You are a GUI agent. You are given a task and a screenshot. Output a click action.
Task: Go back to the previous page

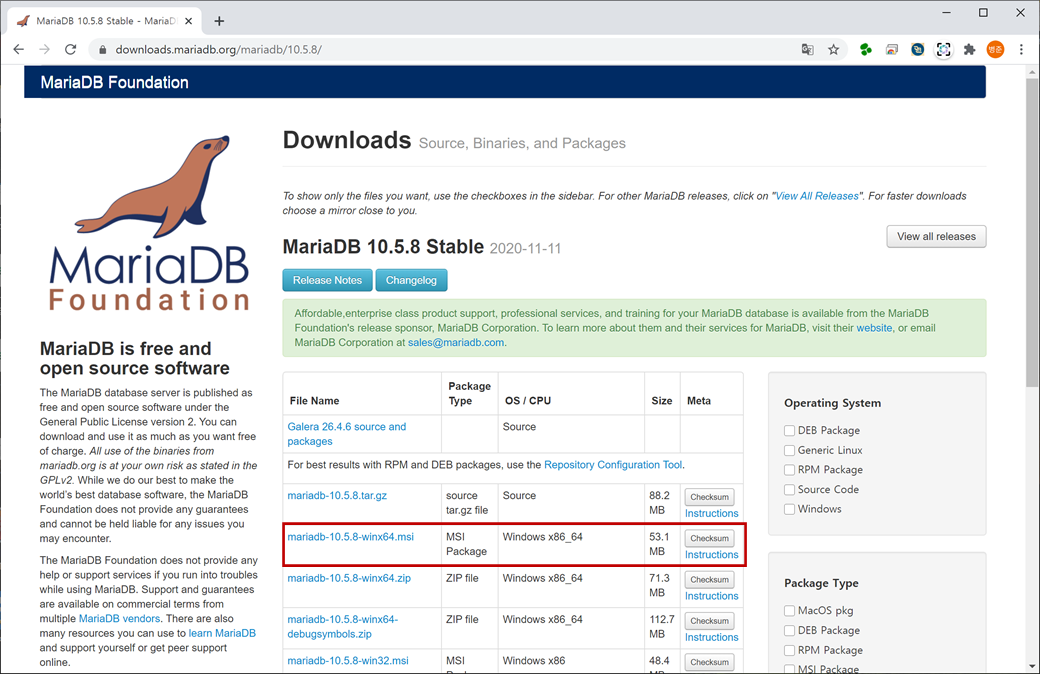19,49
